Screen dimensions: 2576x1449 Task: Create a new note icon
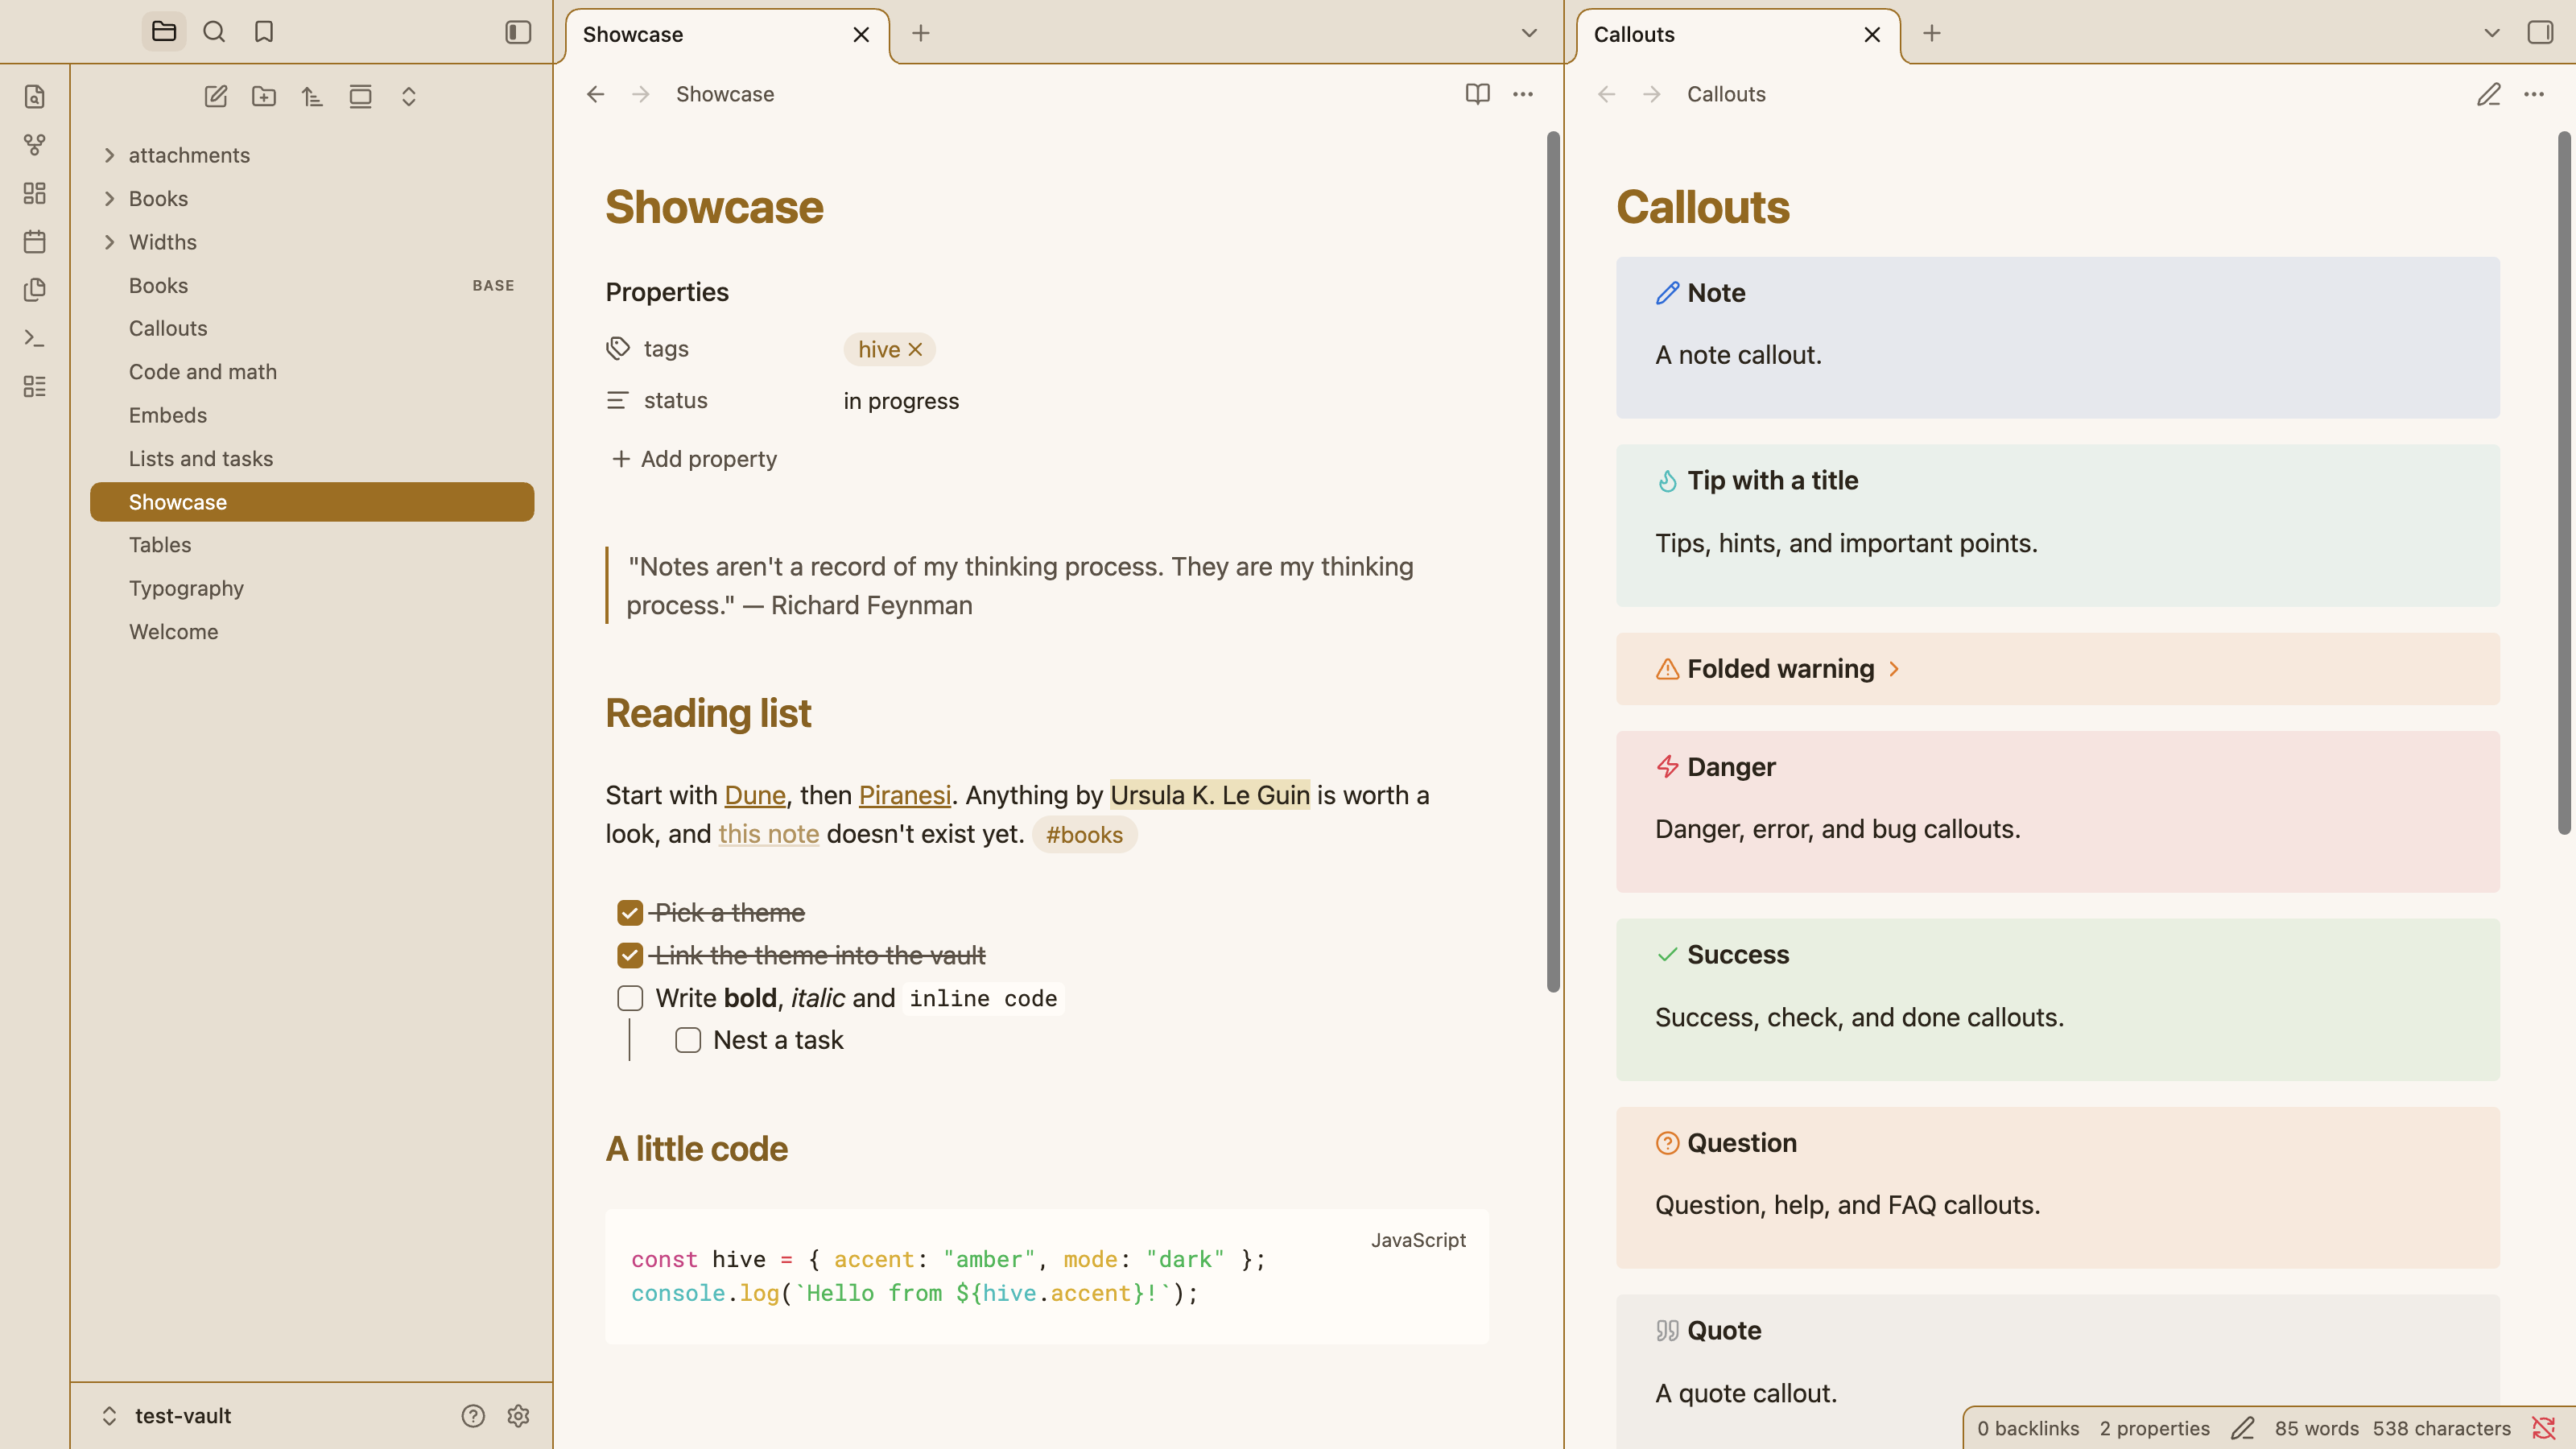click(x=216, y=96)
